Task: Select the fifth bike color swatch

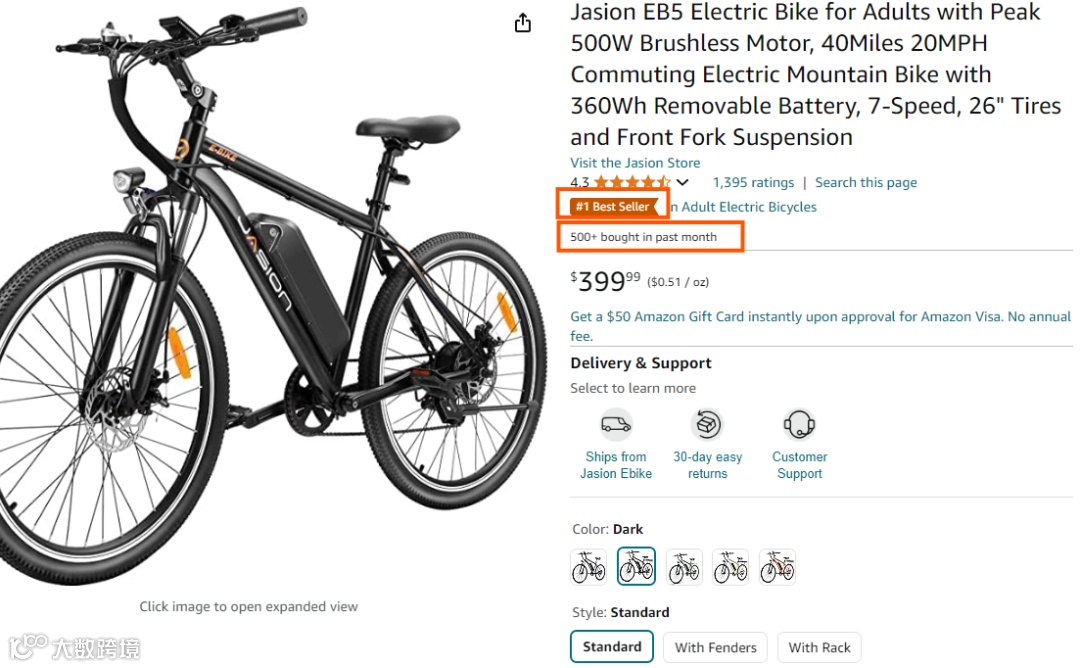Action: [777, 567]
